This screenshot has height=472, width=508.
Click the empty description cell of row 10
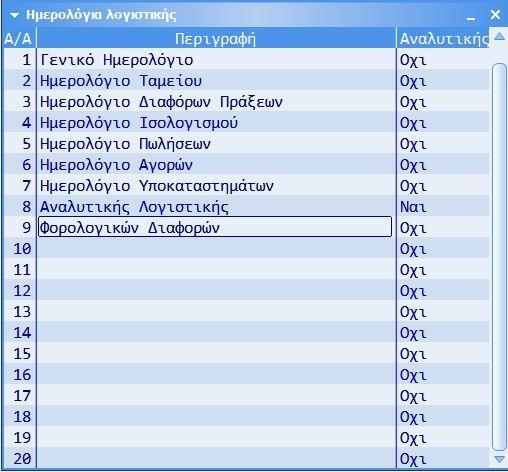click(216, 249)
